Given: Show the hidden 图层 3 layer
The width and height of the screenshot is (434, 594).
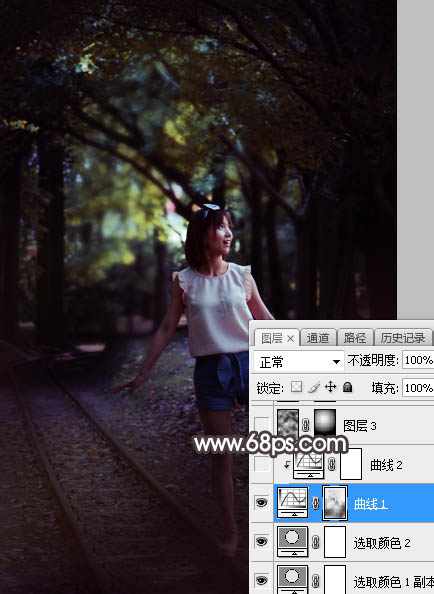Looking at the screenshot, I should pos(261,425).
